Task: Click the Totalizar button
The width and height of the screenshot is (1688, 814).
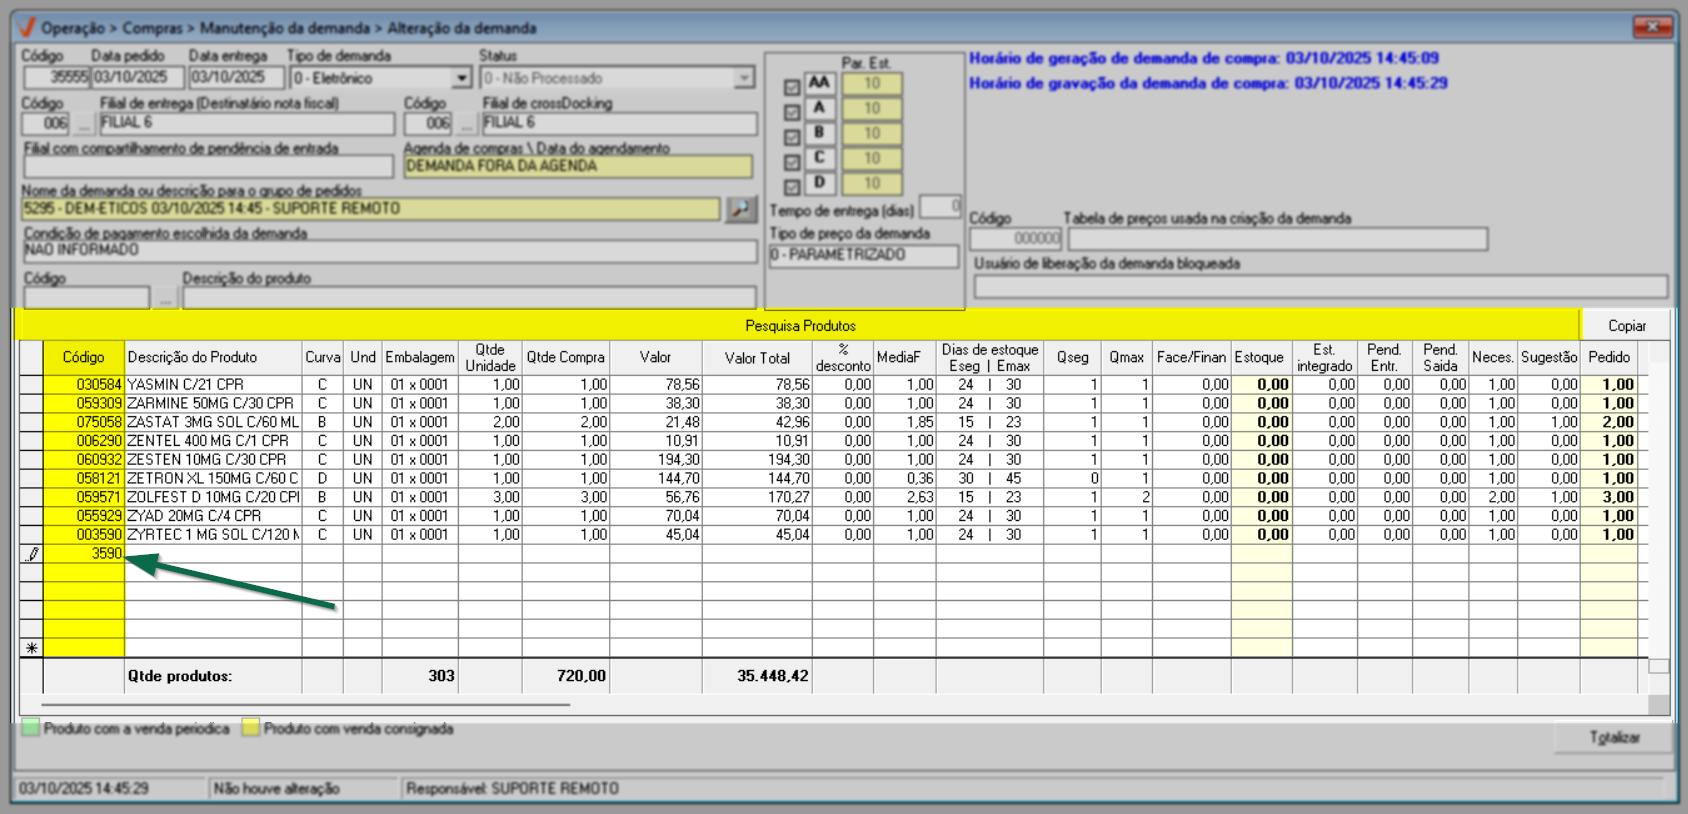Action: coord(1614,737)
